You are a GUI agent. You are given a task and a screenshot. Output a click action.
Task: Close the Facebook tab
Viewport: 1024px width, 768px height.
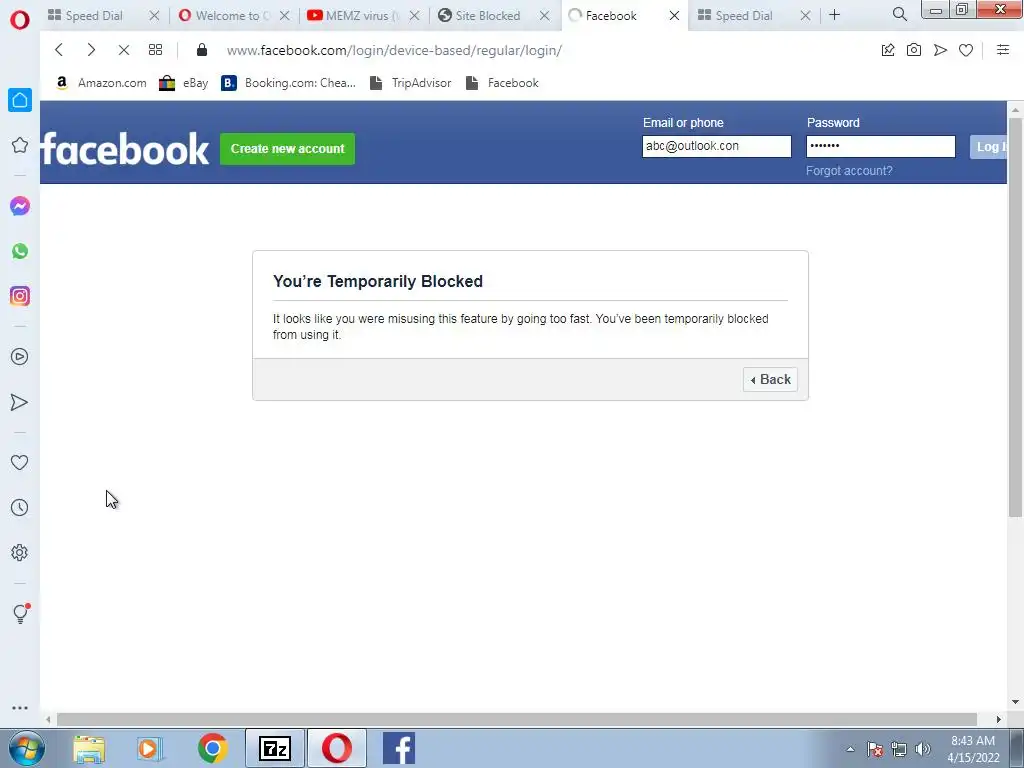(675, 16)
